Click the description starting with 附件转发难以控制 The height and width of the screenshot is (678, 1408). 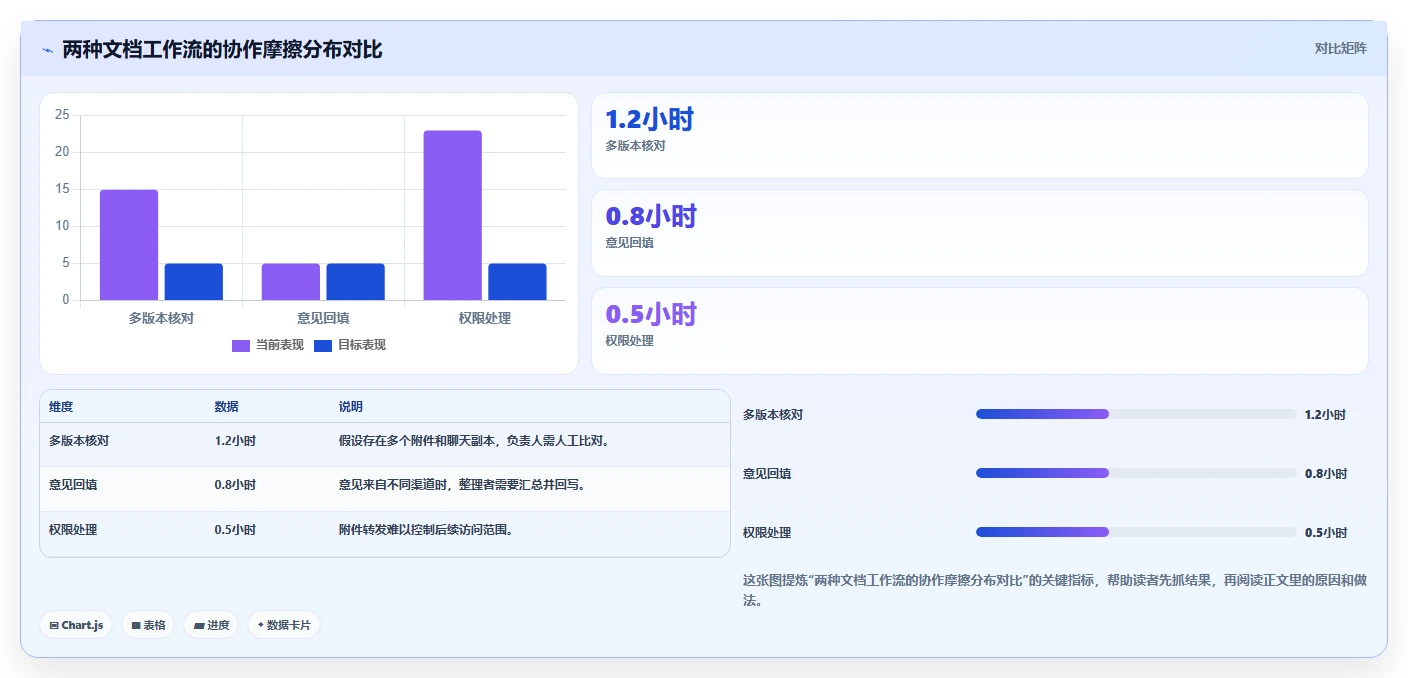(x=427, y=530)
